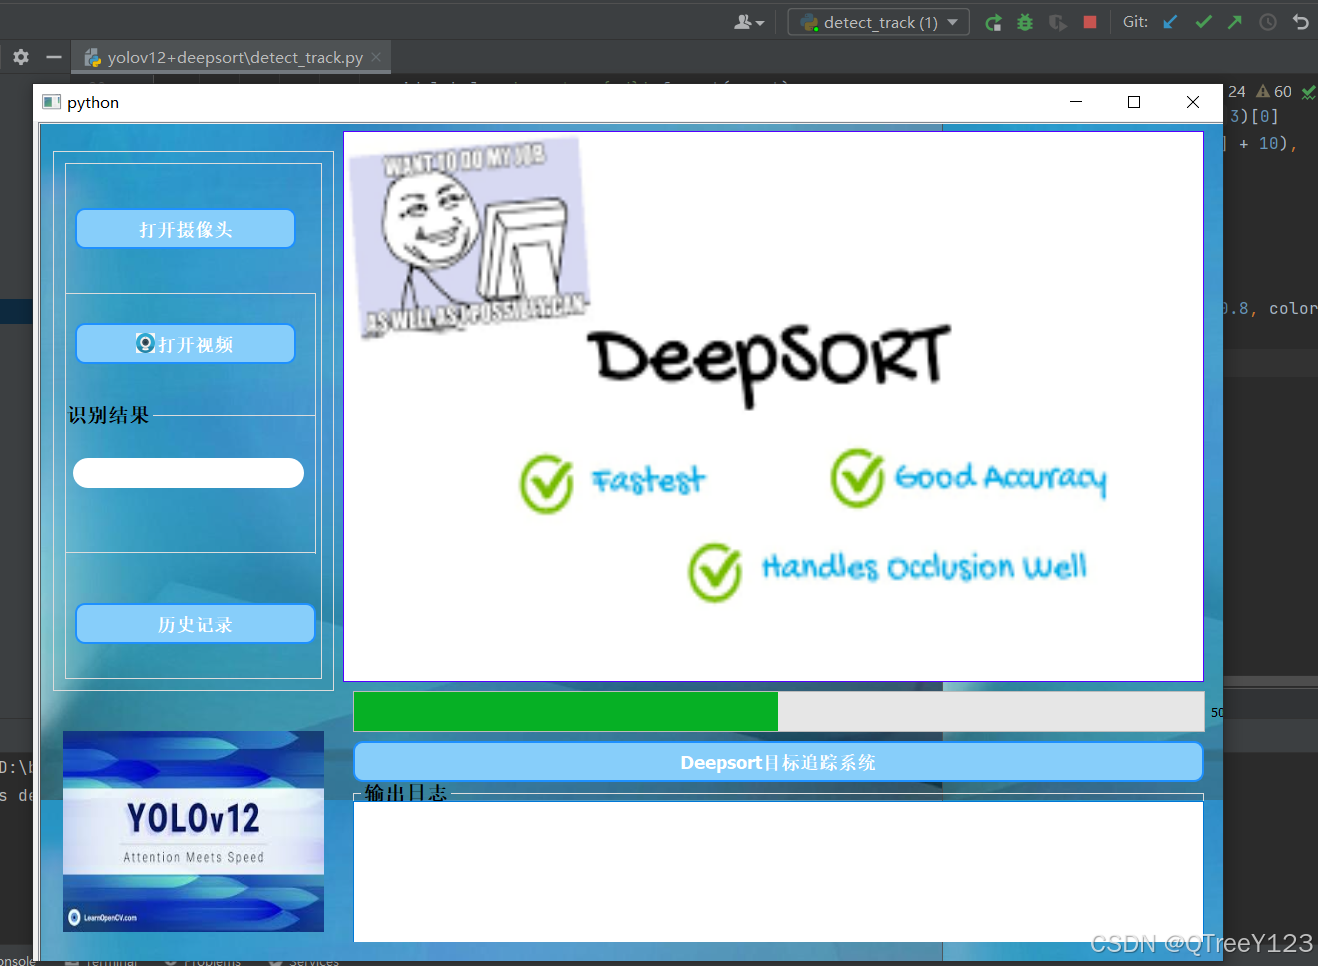
Task: Click inside the 输出日志 output log area
Action: coord(778,871)
